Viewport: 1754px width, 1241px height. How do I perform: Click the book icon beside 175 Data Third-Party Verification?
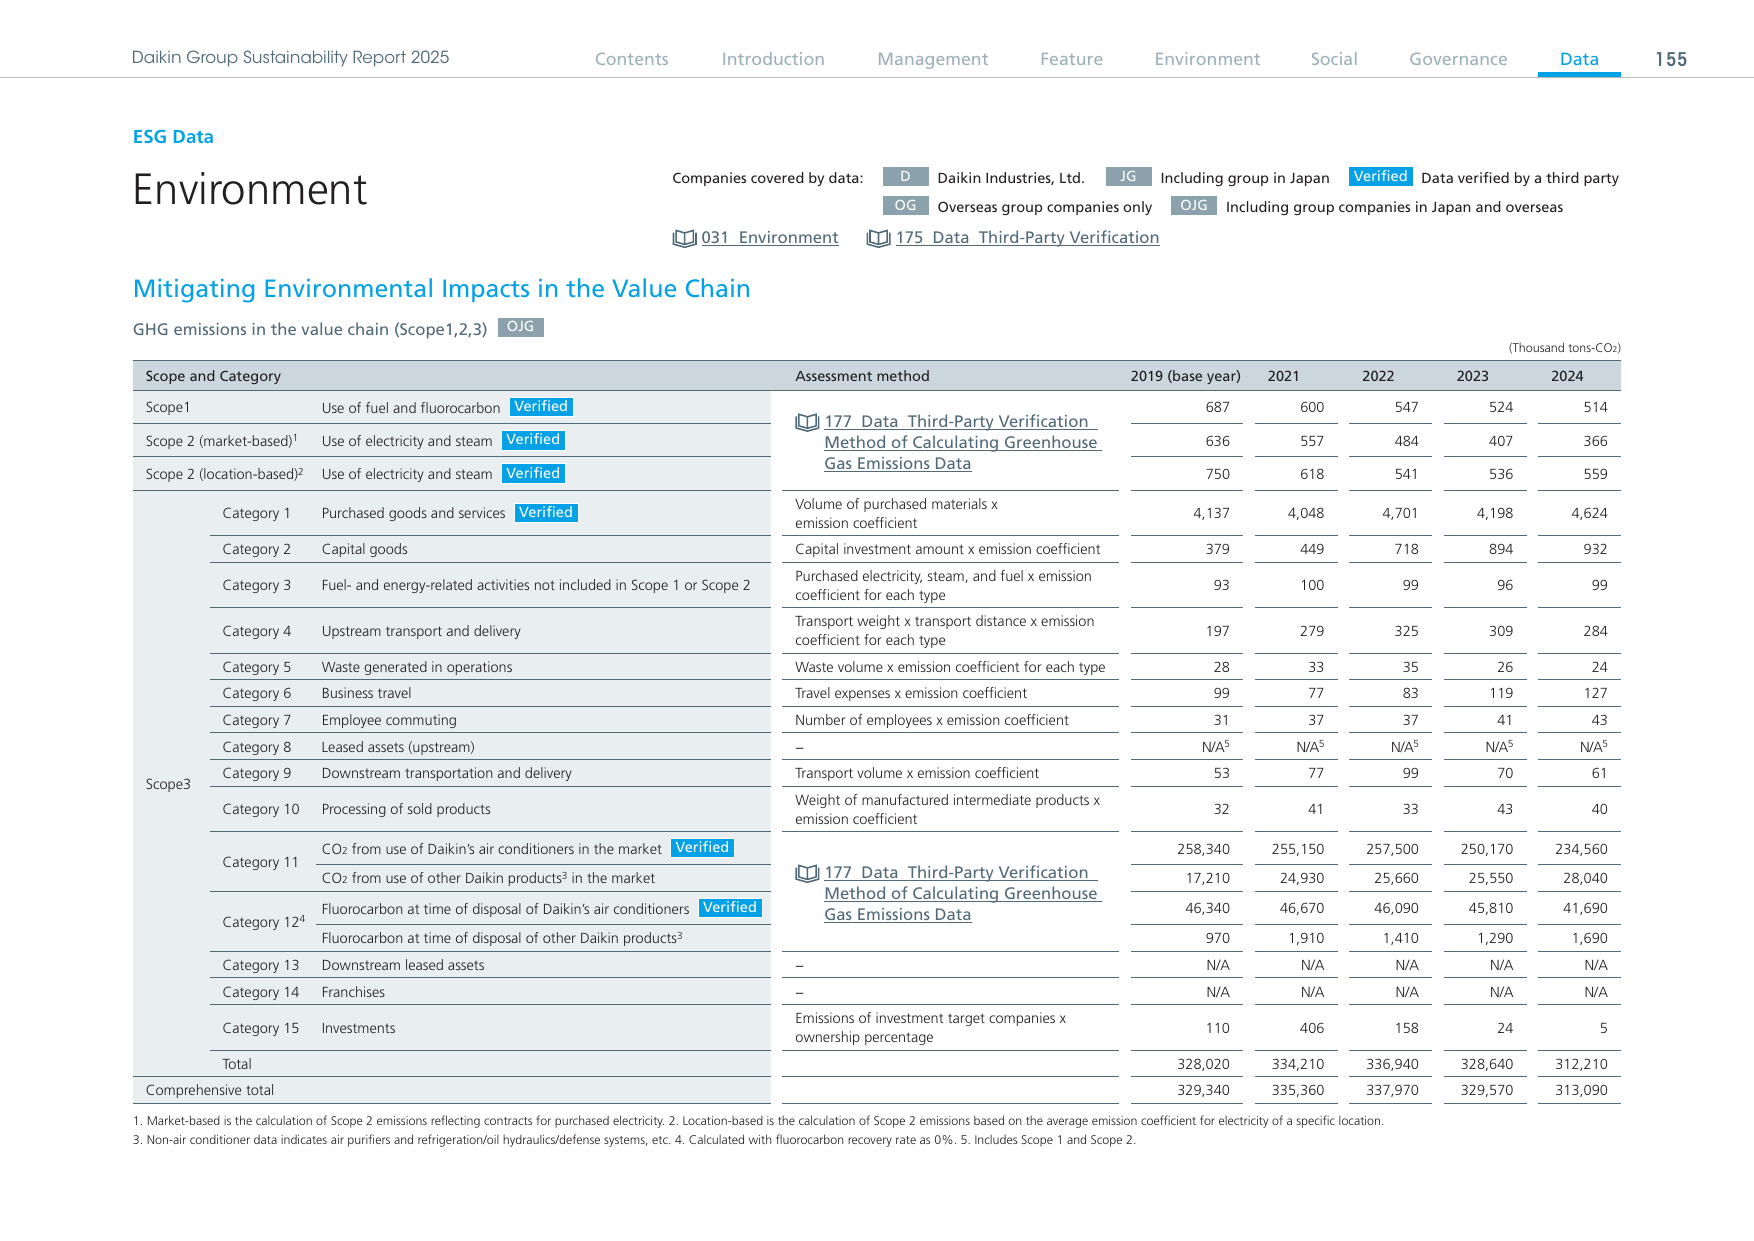[878, 238]
